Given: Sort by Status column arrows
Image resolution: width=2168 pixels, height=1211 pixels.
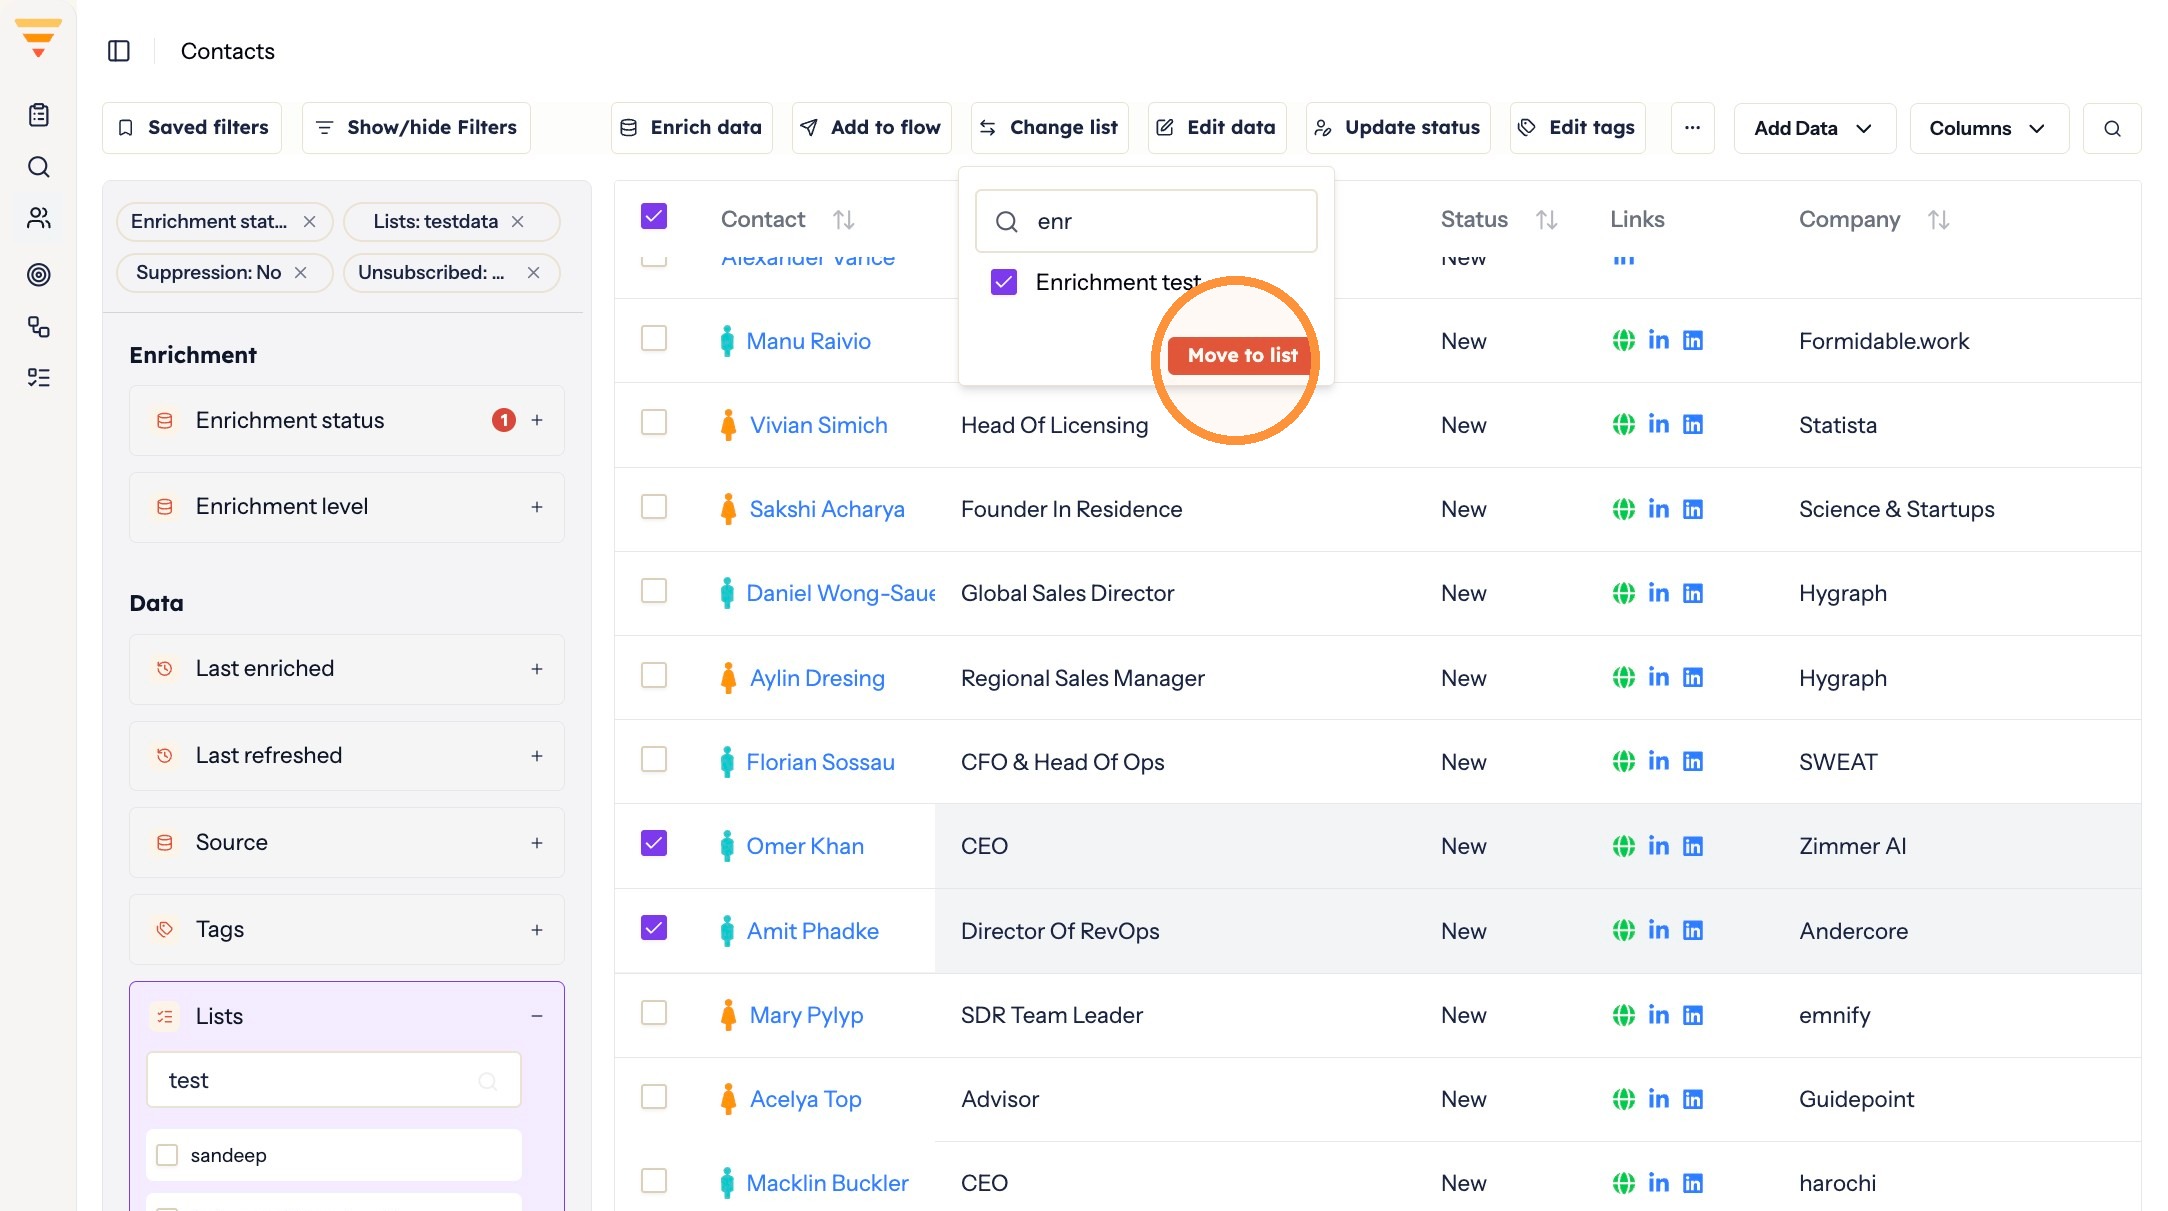Looking at the screenshot, I should [1547, 219].
